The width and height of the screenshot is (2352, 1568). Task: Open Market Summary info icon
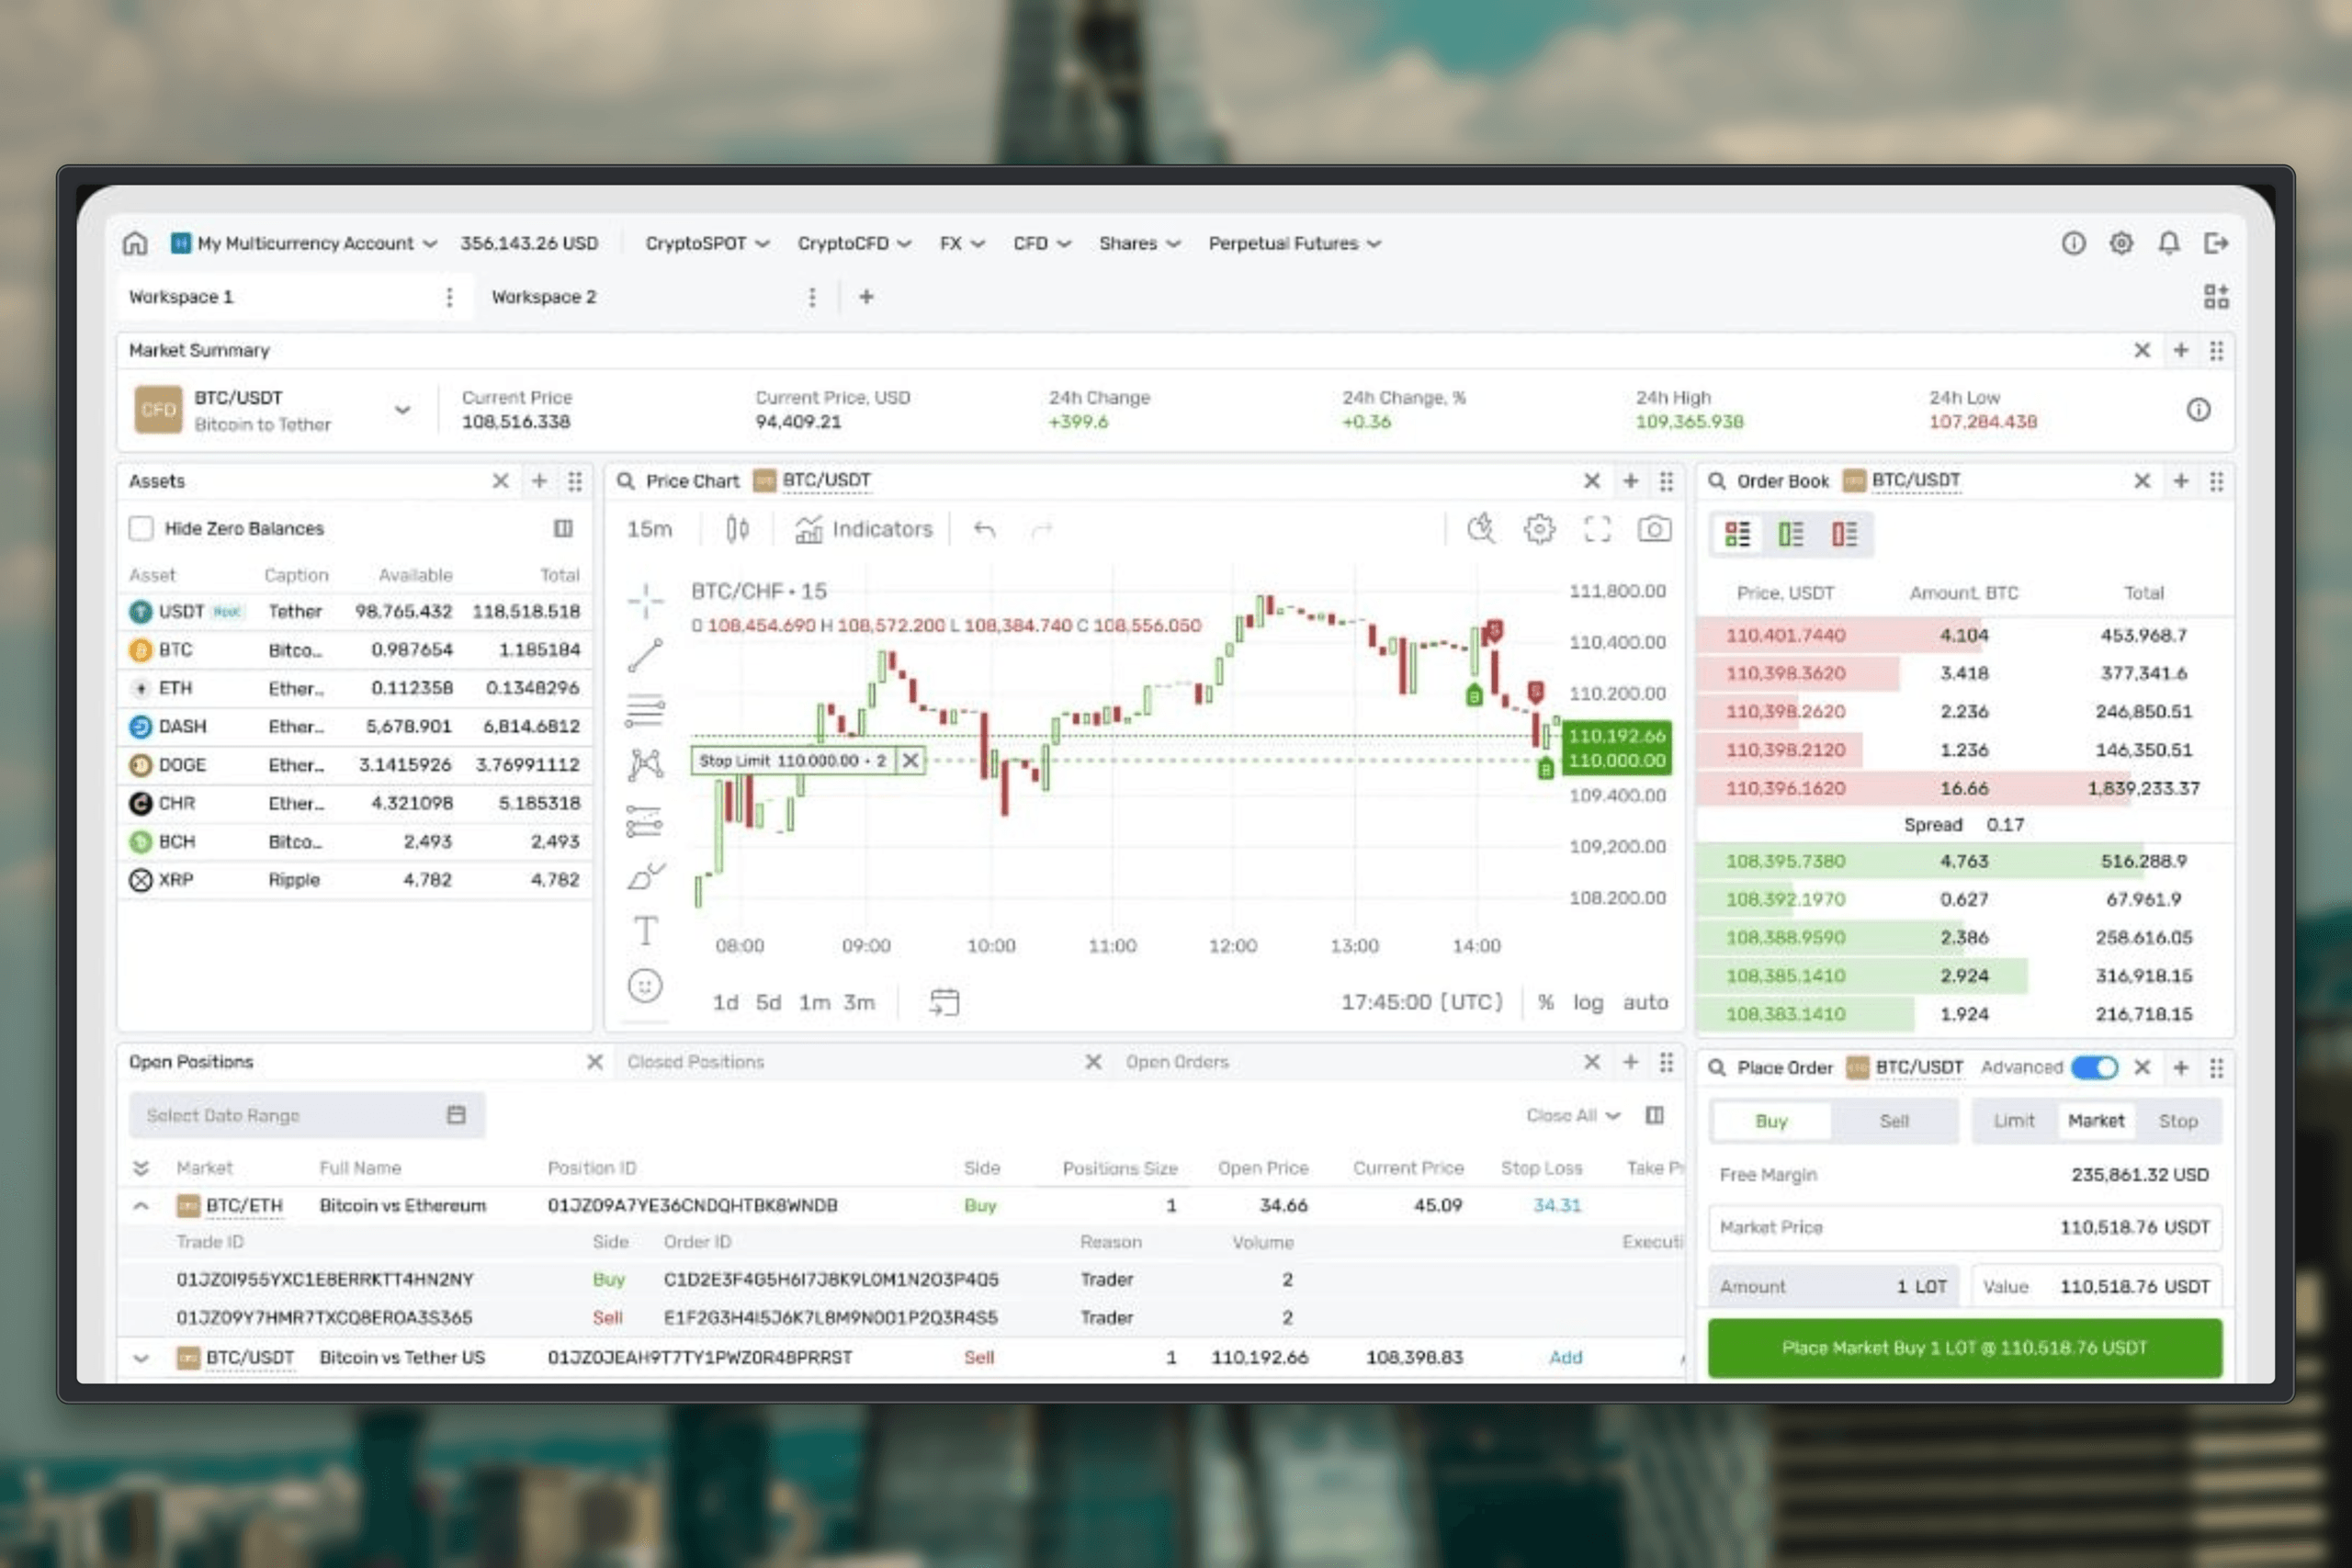coord(2198,410)
